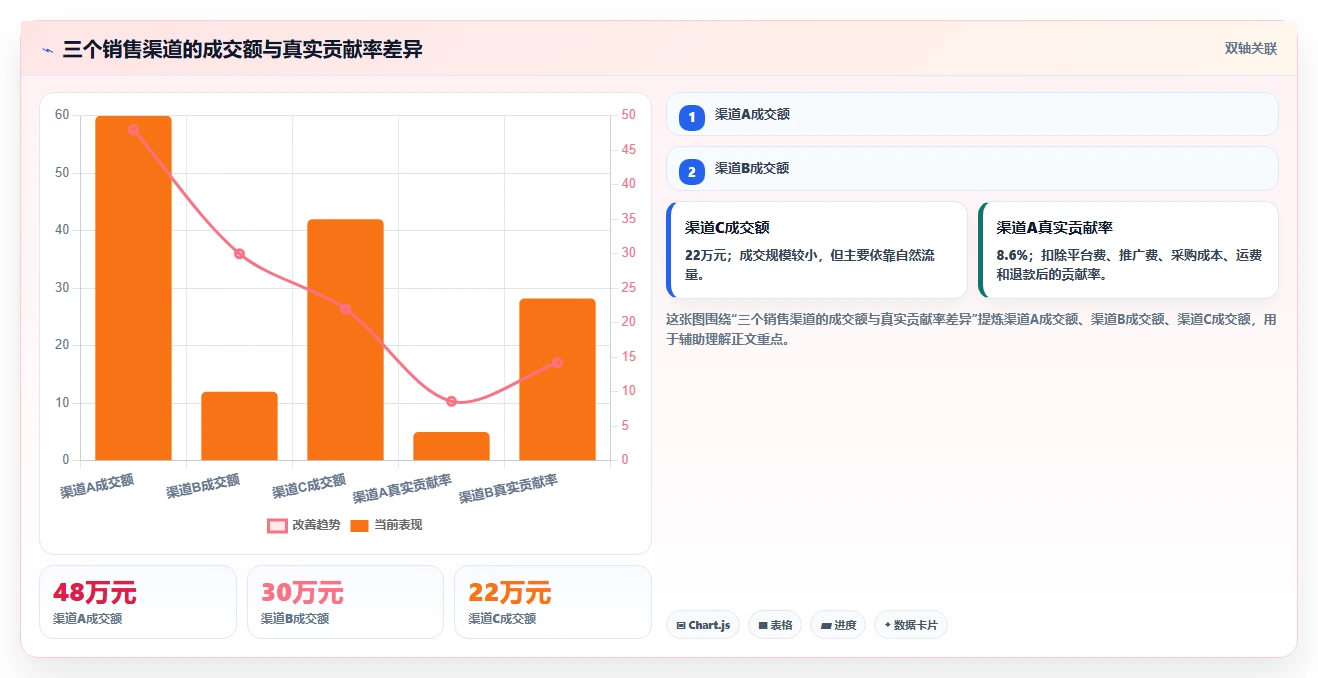This screenshot has width=1318, height=678.
Task: Select the numbered badge 2 for 渠道B成交额
Action: 691,171
